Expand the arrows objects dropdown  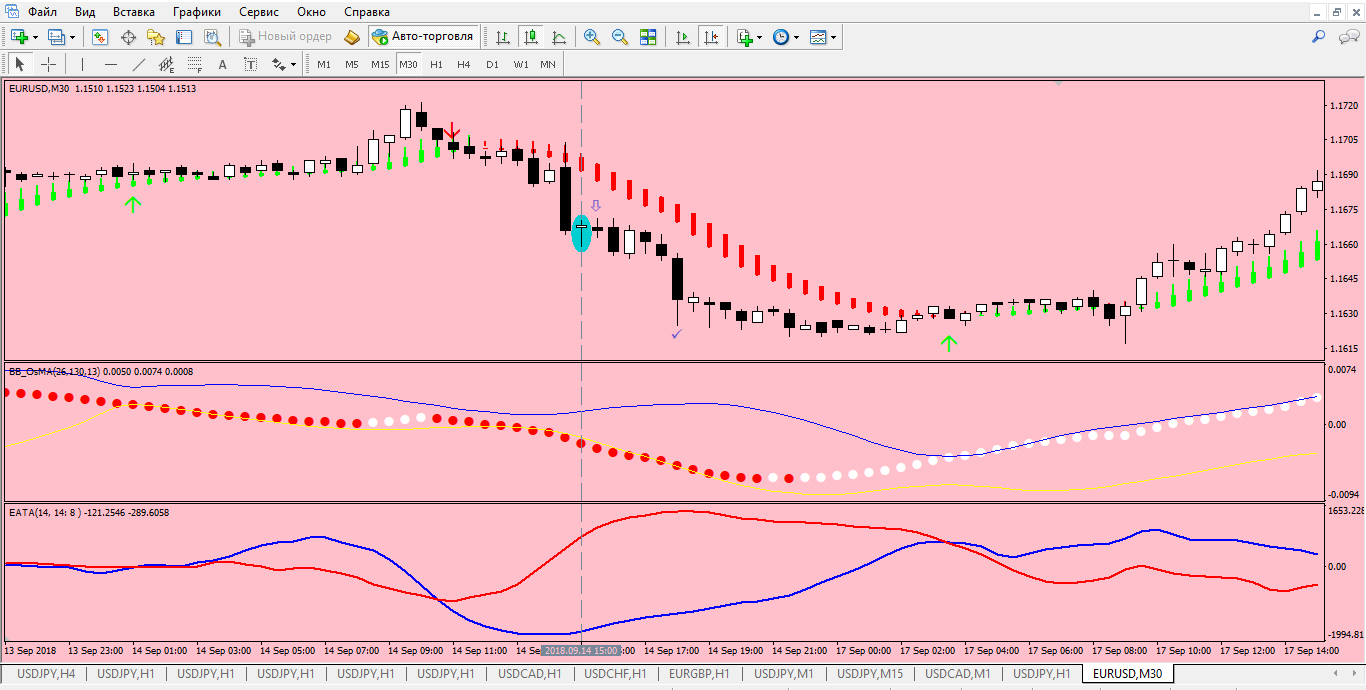(x=294, y=64)
